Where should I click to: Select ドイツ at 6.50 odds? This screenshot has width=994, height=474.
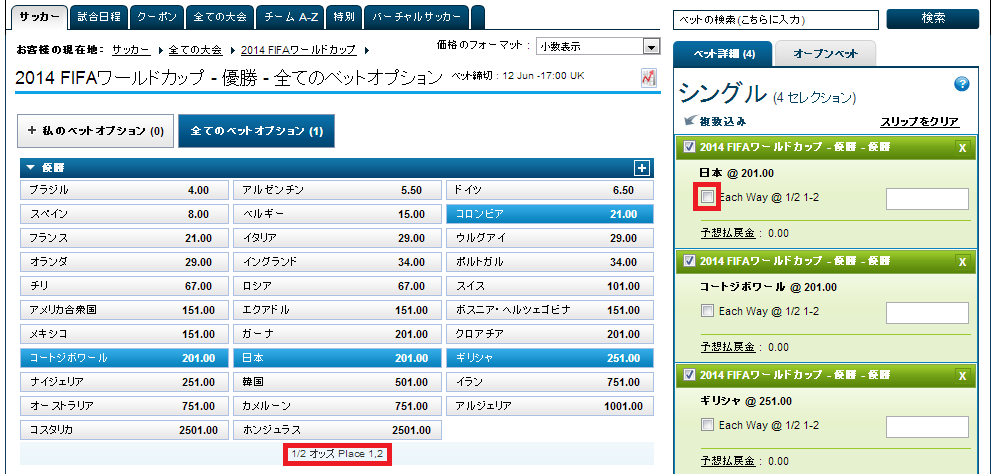coord(550,190)
